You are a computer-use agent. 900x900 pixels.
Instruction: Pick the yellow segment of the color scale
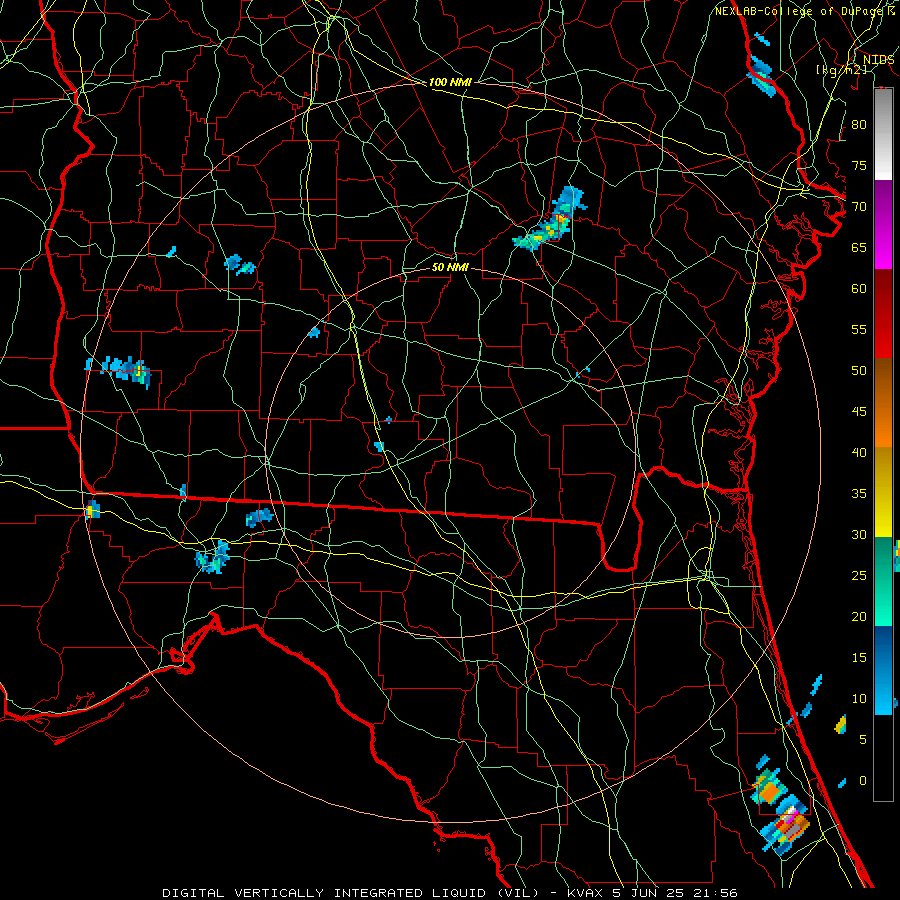click(883, 492)
